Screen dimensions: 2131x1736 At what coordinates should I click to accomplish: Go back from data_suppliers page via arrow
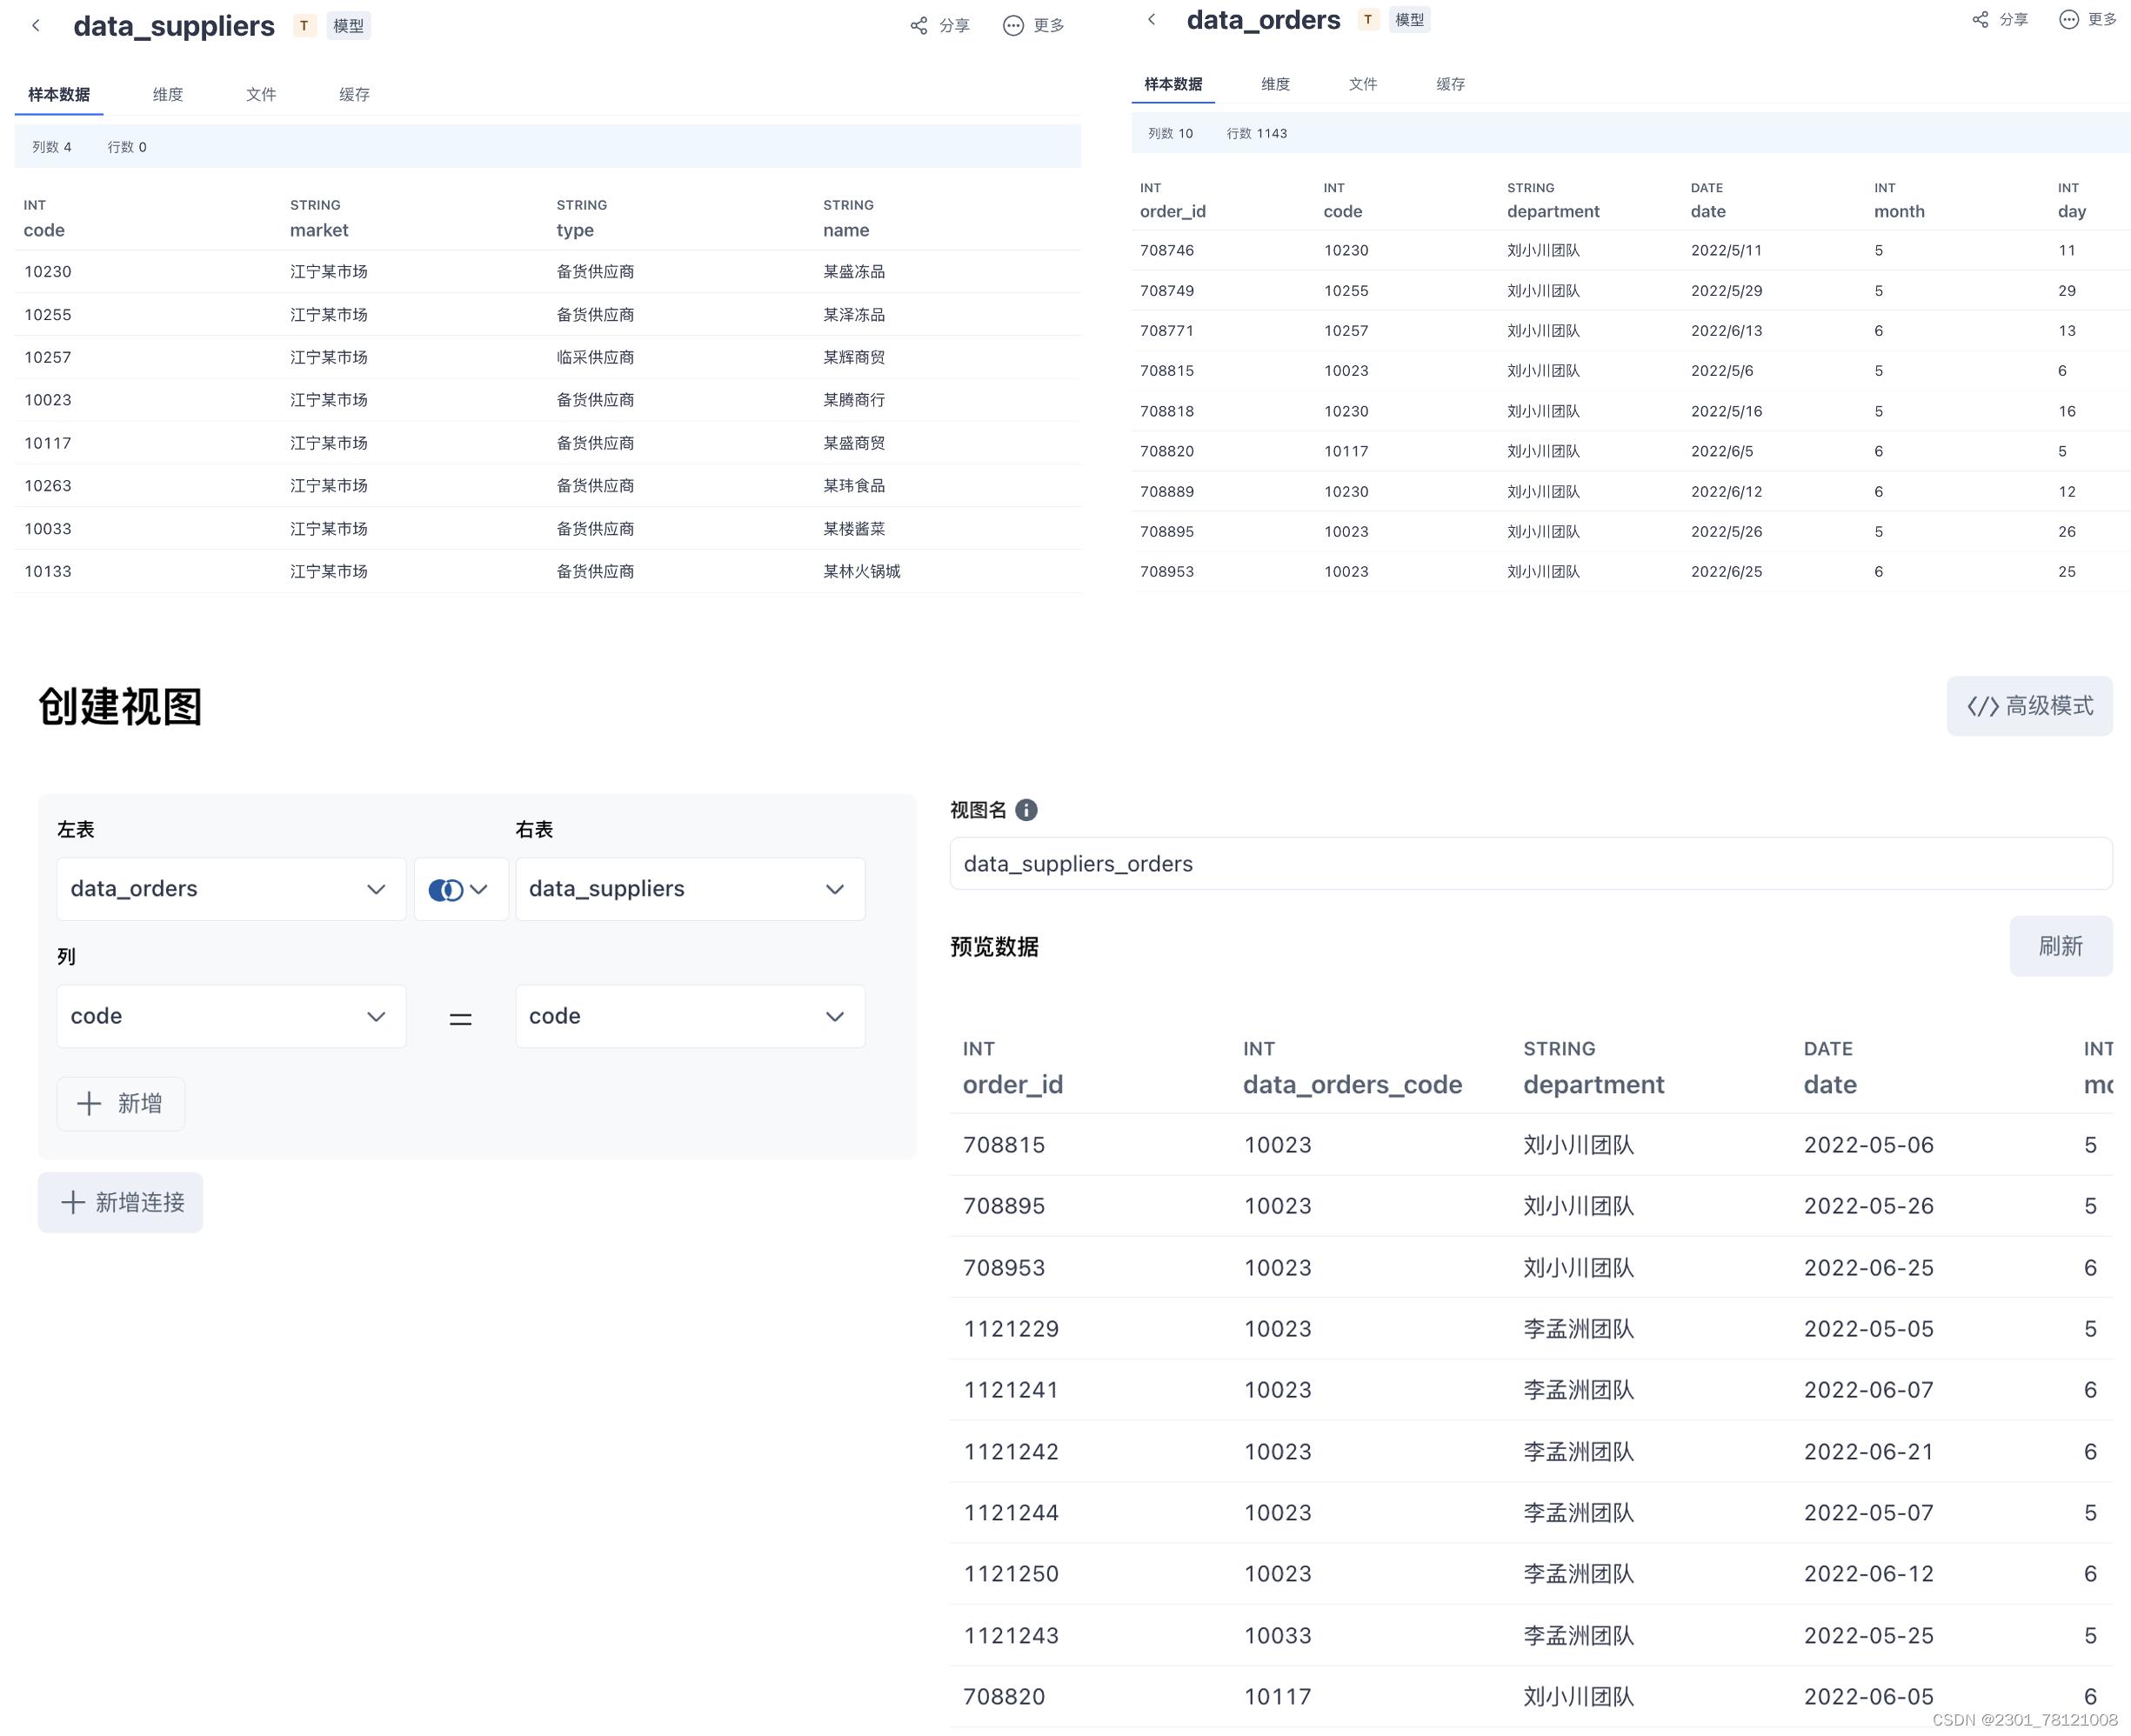(x=36, y=26)
